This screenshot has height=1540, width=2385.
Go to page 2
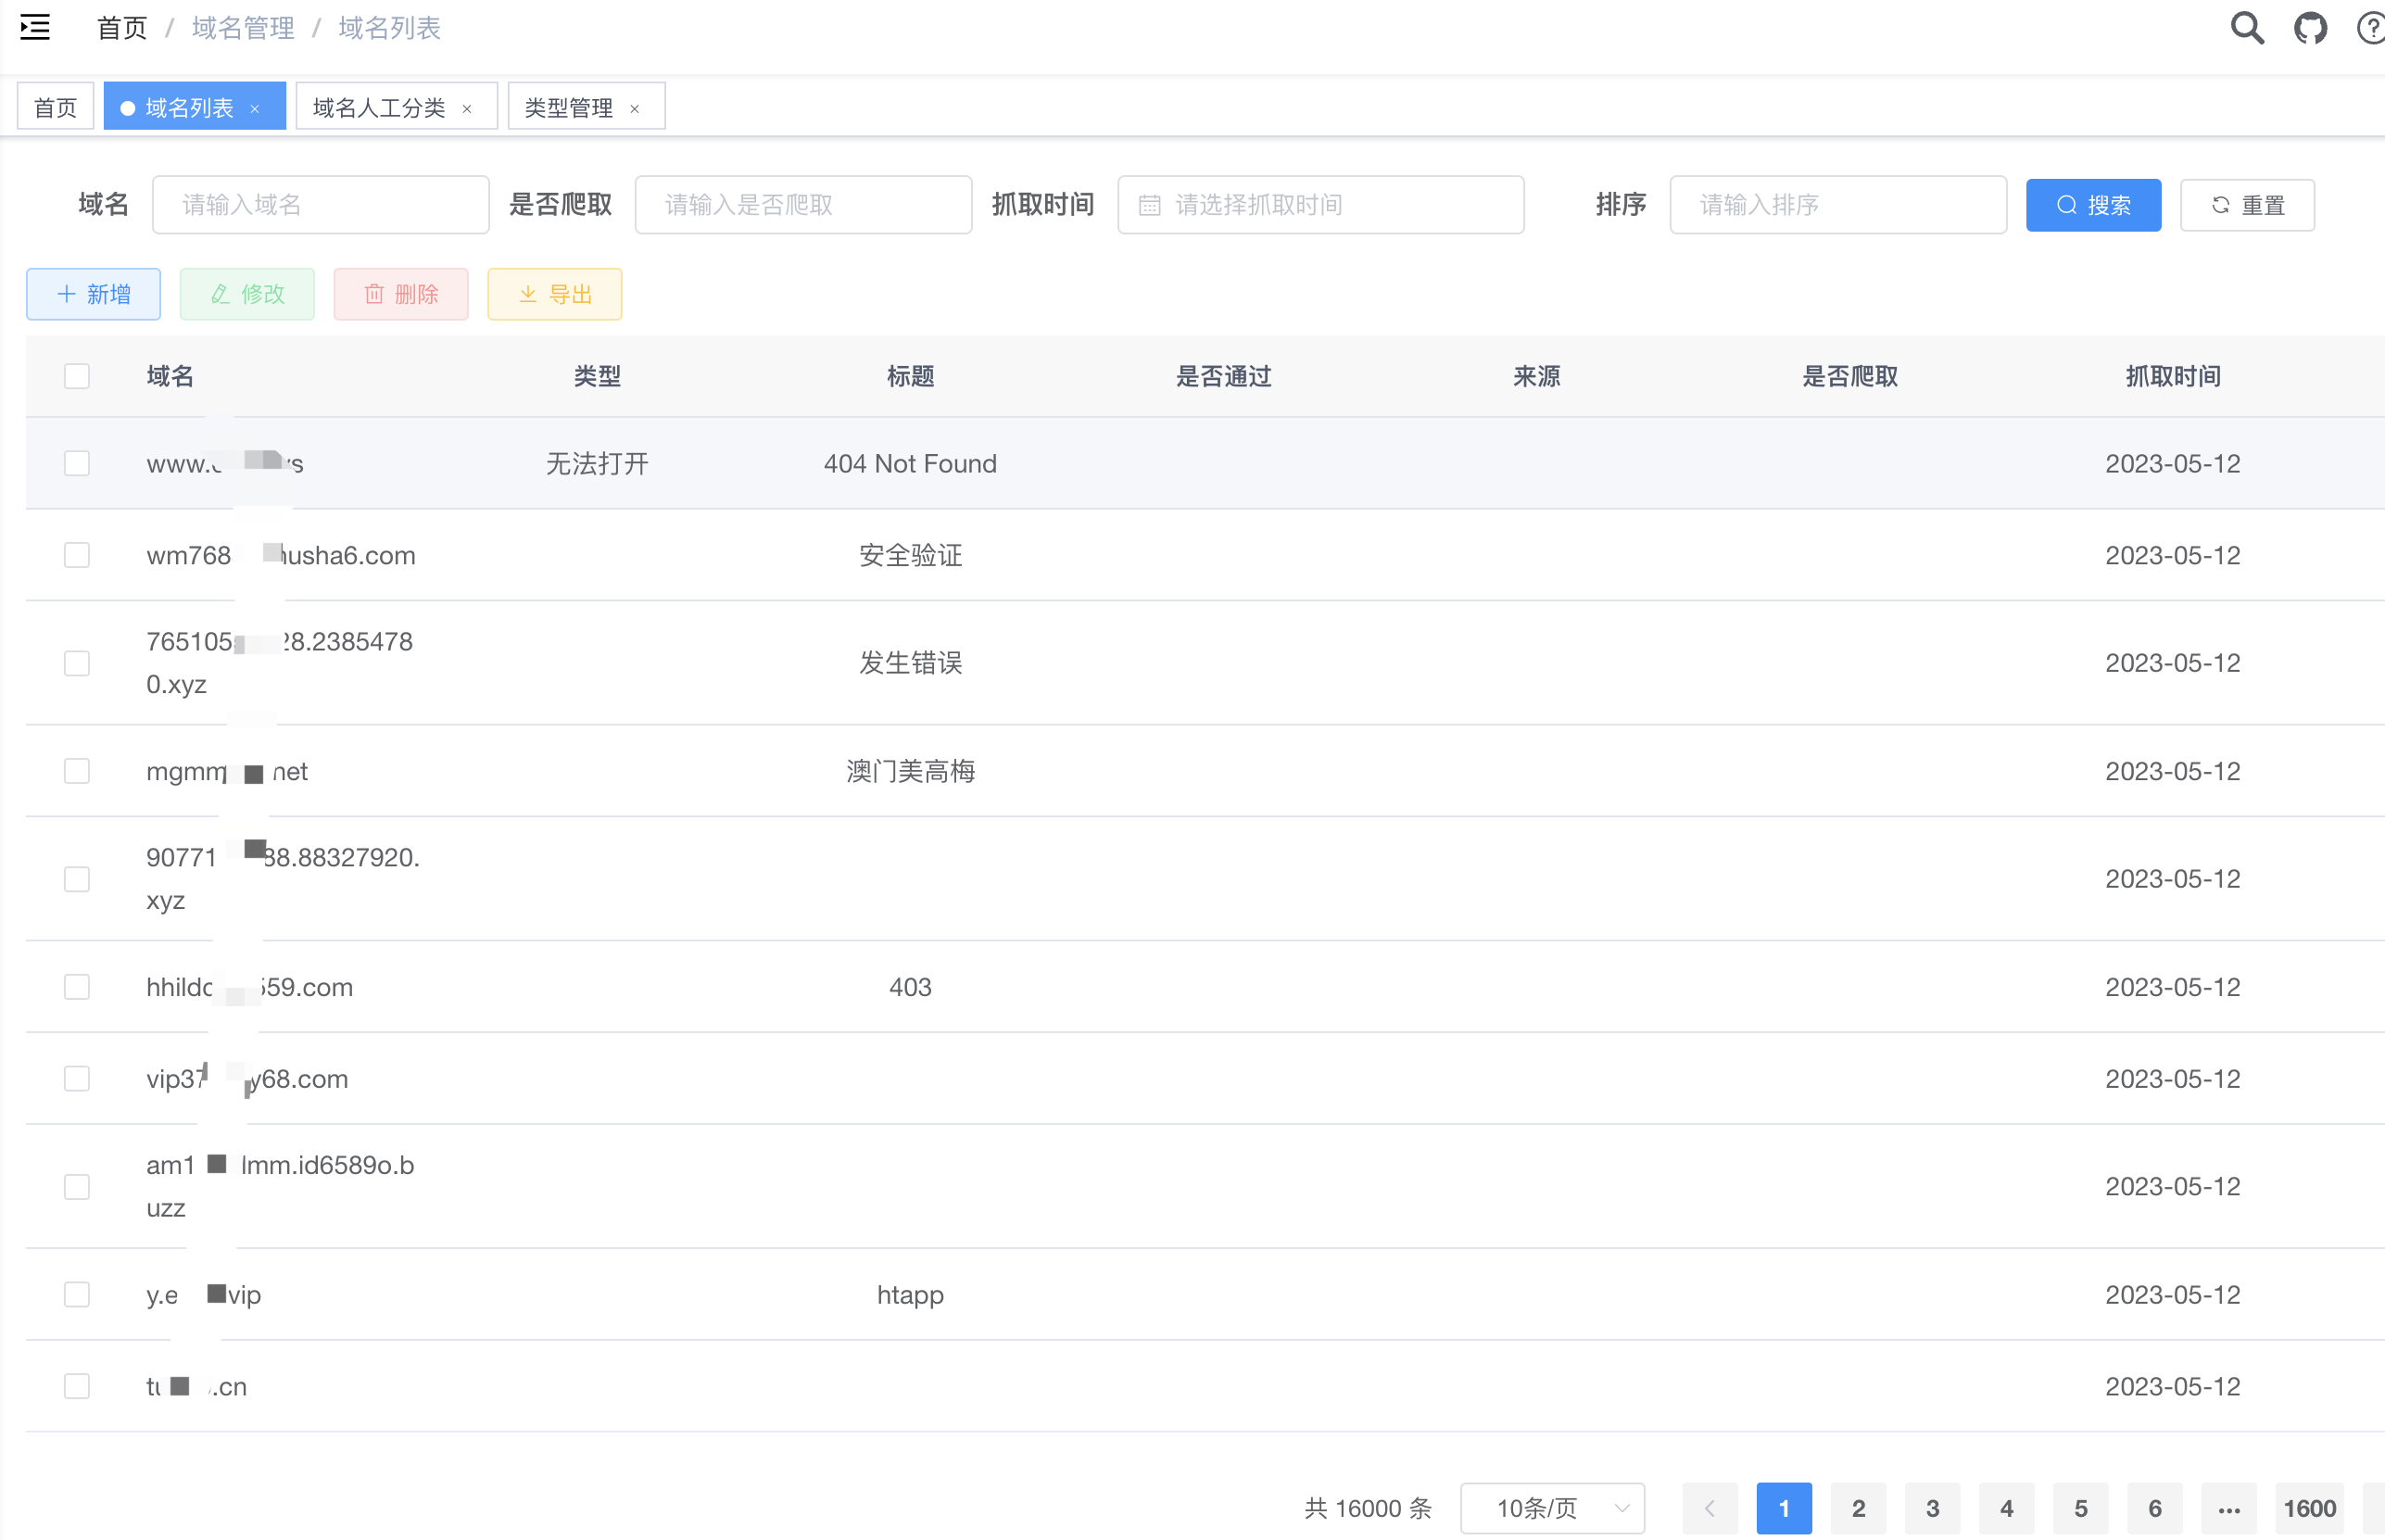[1858, 1508]
